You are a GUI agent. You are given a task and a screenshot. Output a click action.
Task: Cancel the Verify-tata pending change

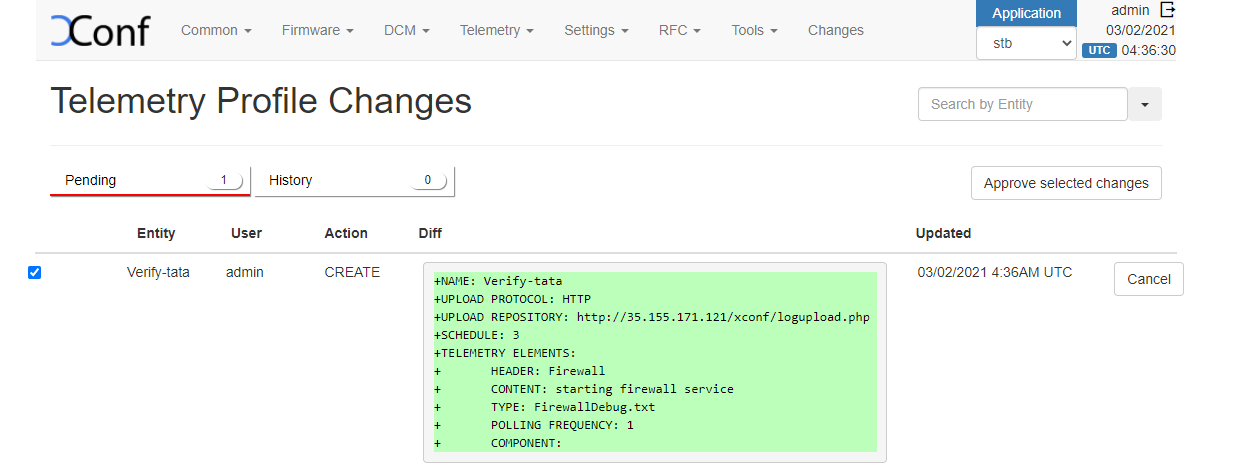1148,279
